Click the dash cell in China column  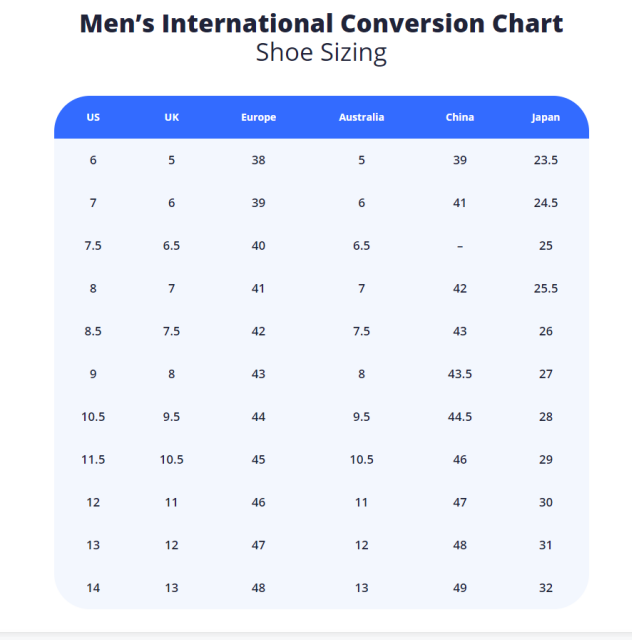coord(460,246)
